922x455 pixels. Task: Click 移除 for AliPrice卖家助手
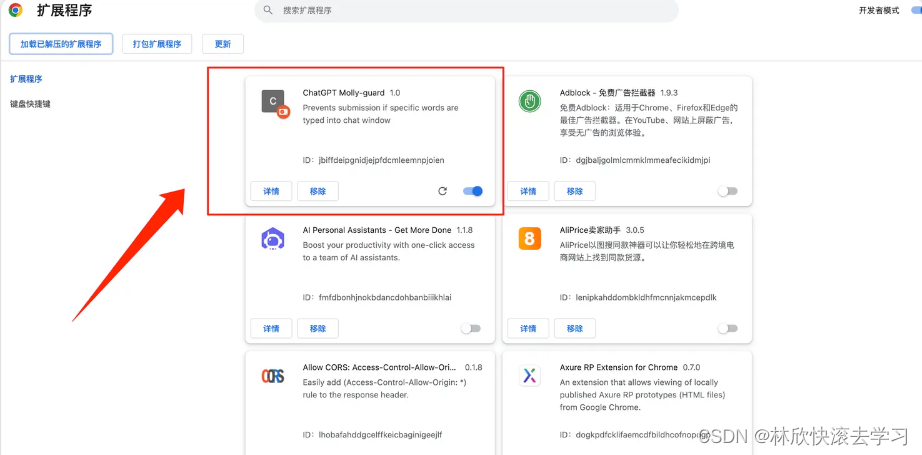574,328
